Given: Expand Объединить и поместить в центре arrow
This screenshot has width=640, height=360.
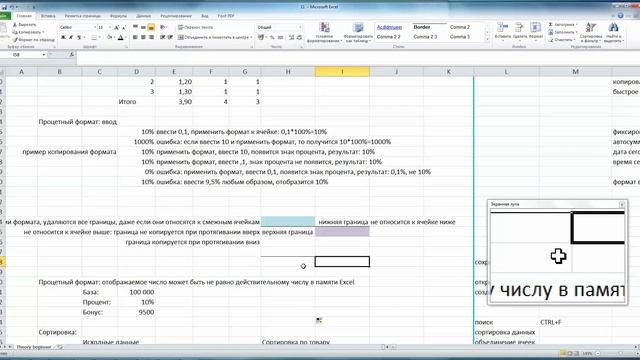Looking at the screenshot, I should pyautogui.click(x=251, y=38).
